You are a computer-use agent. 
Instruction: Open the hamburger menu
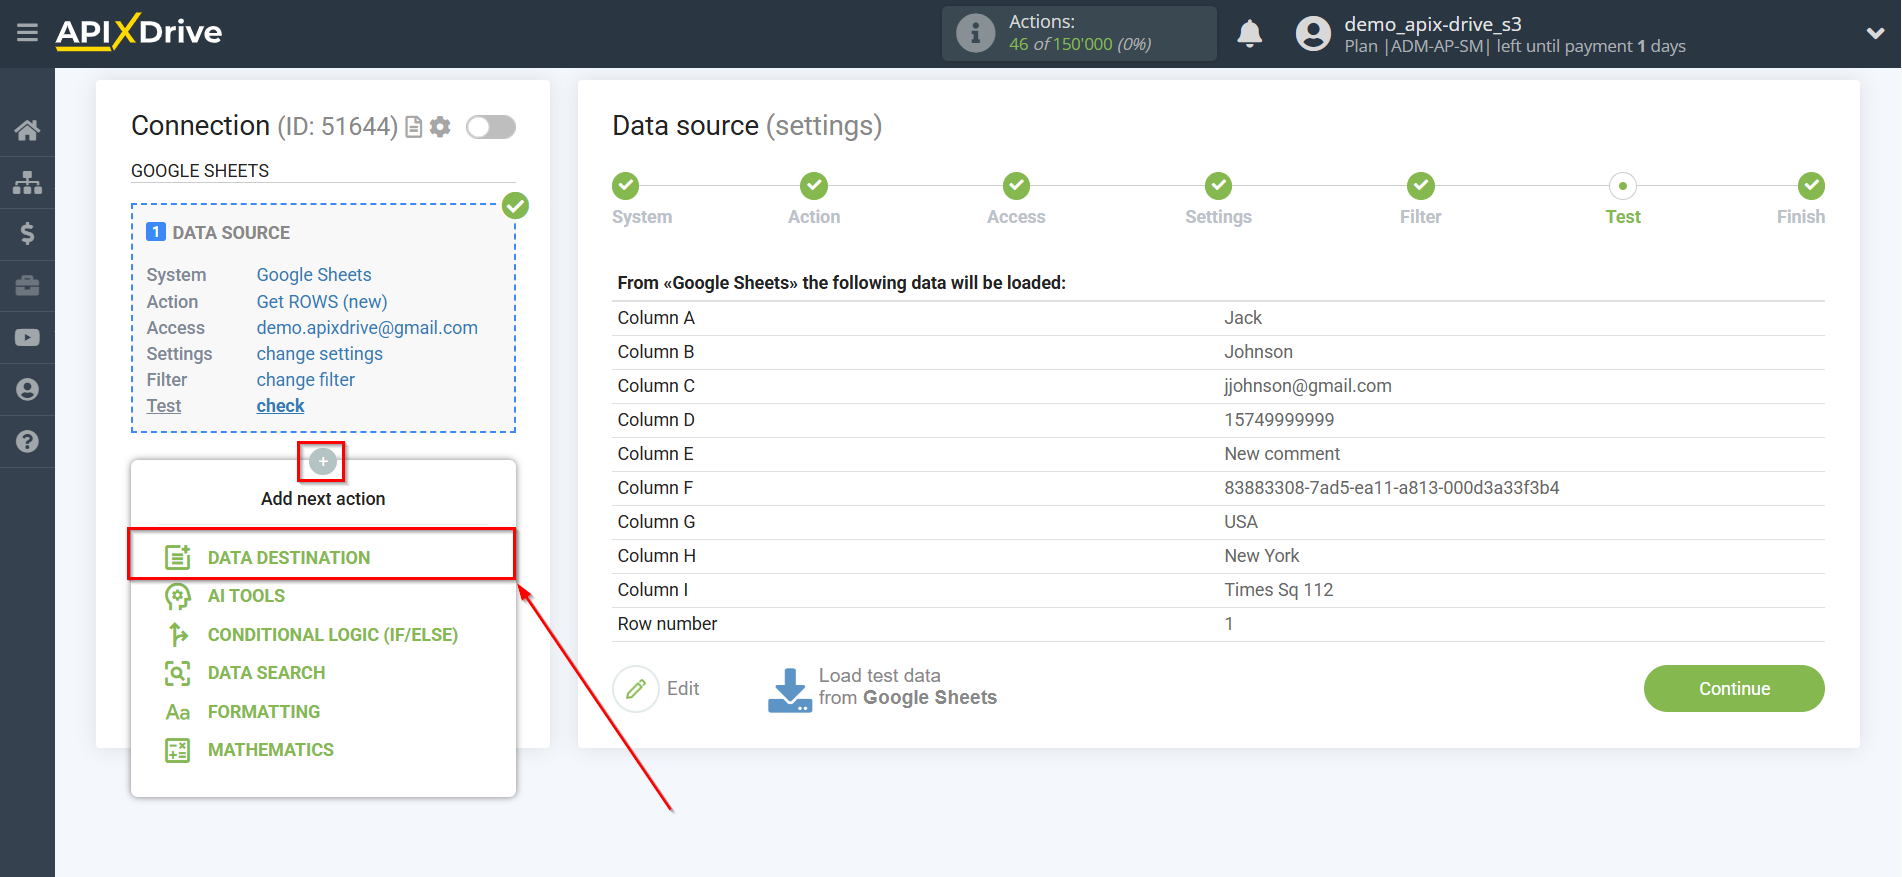[27, 33]
